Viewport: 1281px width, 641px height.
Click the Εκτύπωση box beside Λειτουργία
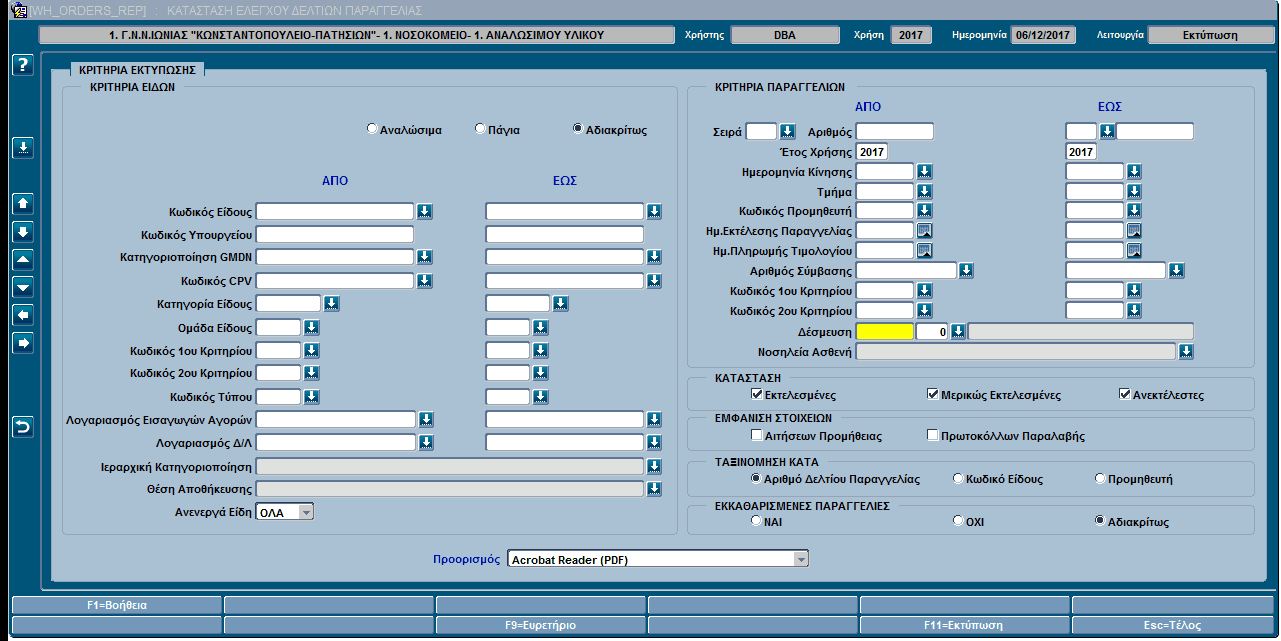pos(1211,35)
